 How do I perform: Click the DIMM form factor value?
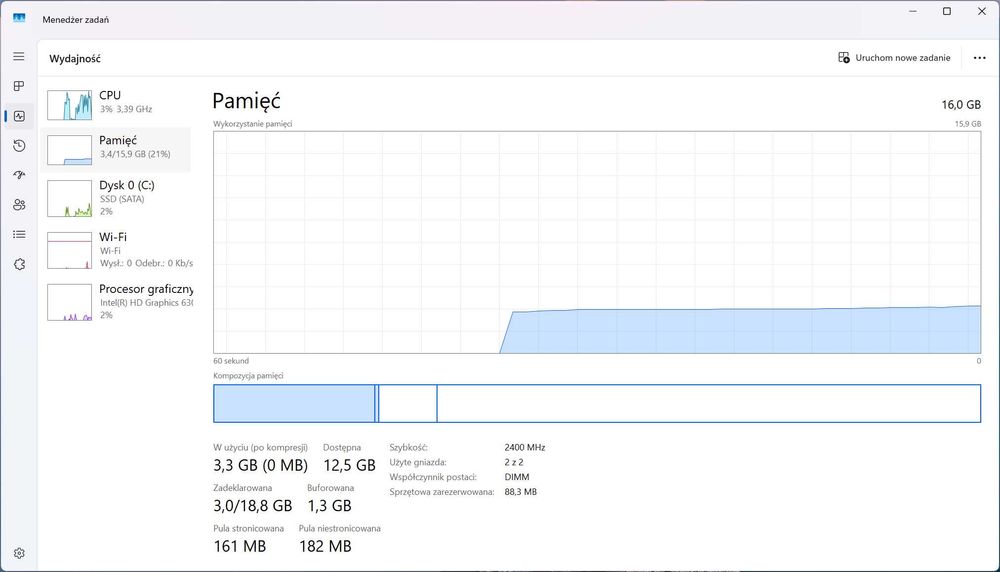(x=517, y=477)
